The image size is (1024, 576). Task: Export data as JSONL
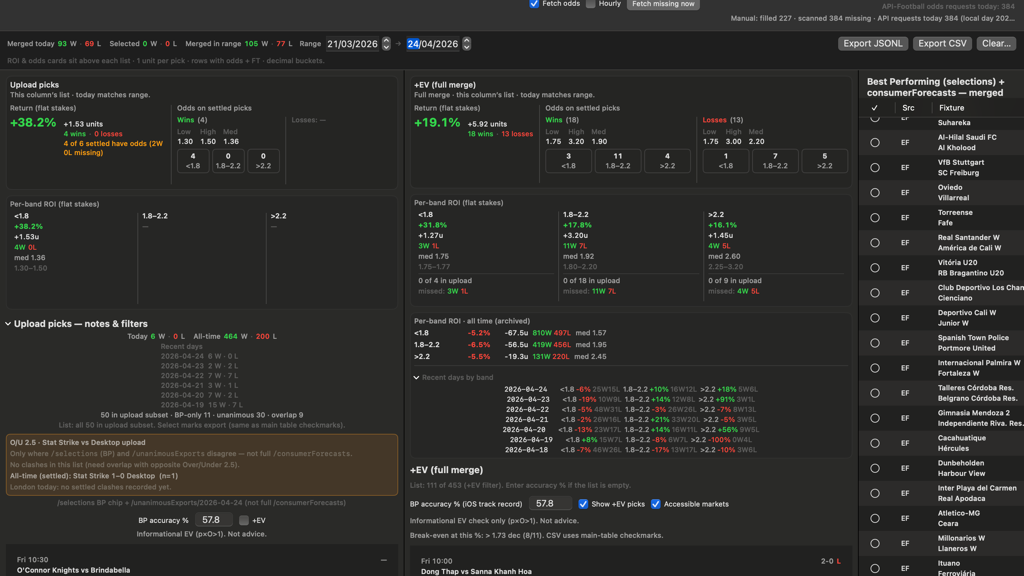click(872, 44)
